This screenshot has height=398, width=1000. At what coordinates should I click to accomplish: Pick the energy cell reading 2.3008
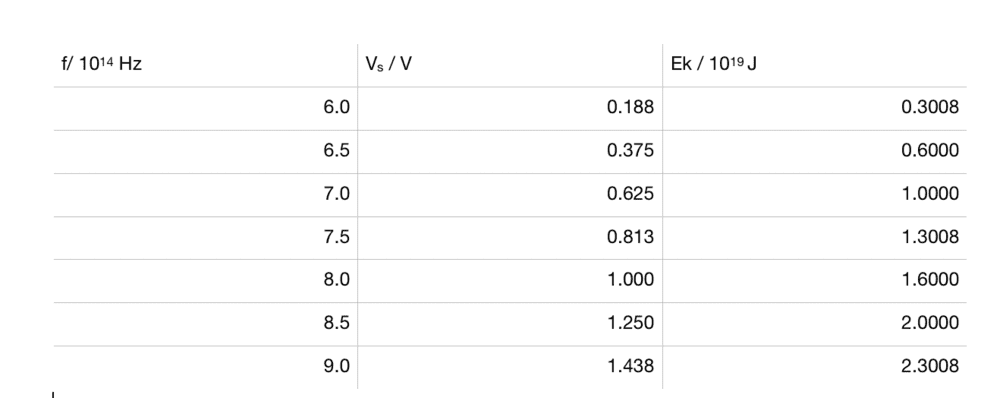click(815, 367)
